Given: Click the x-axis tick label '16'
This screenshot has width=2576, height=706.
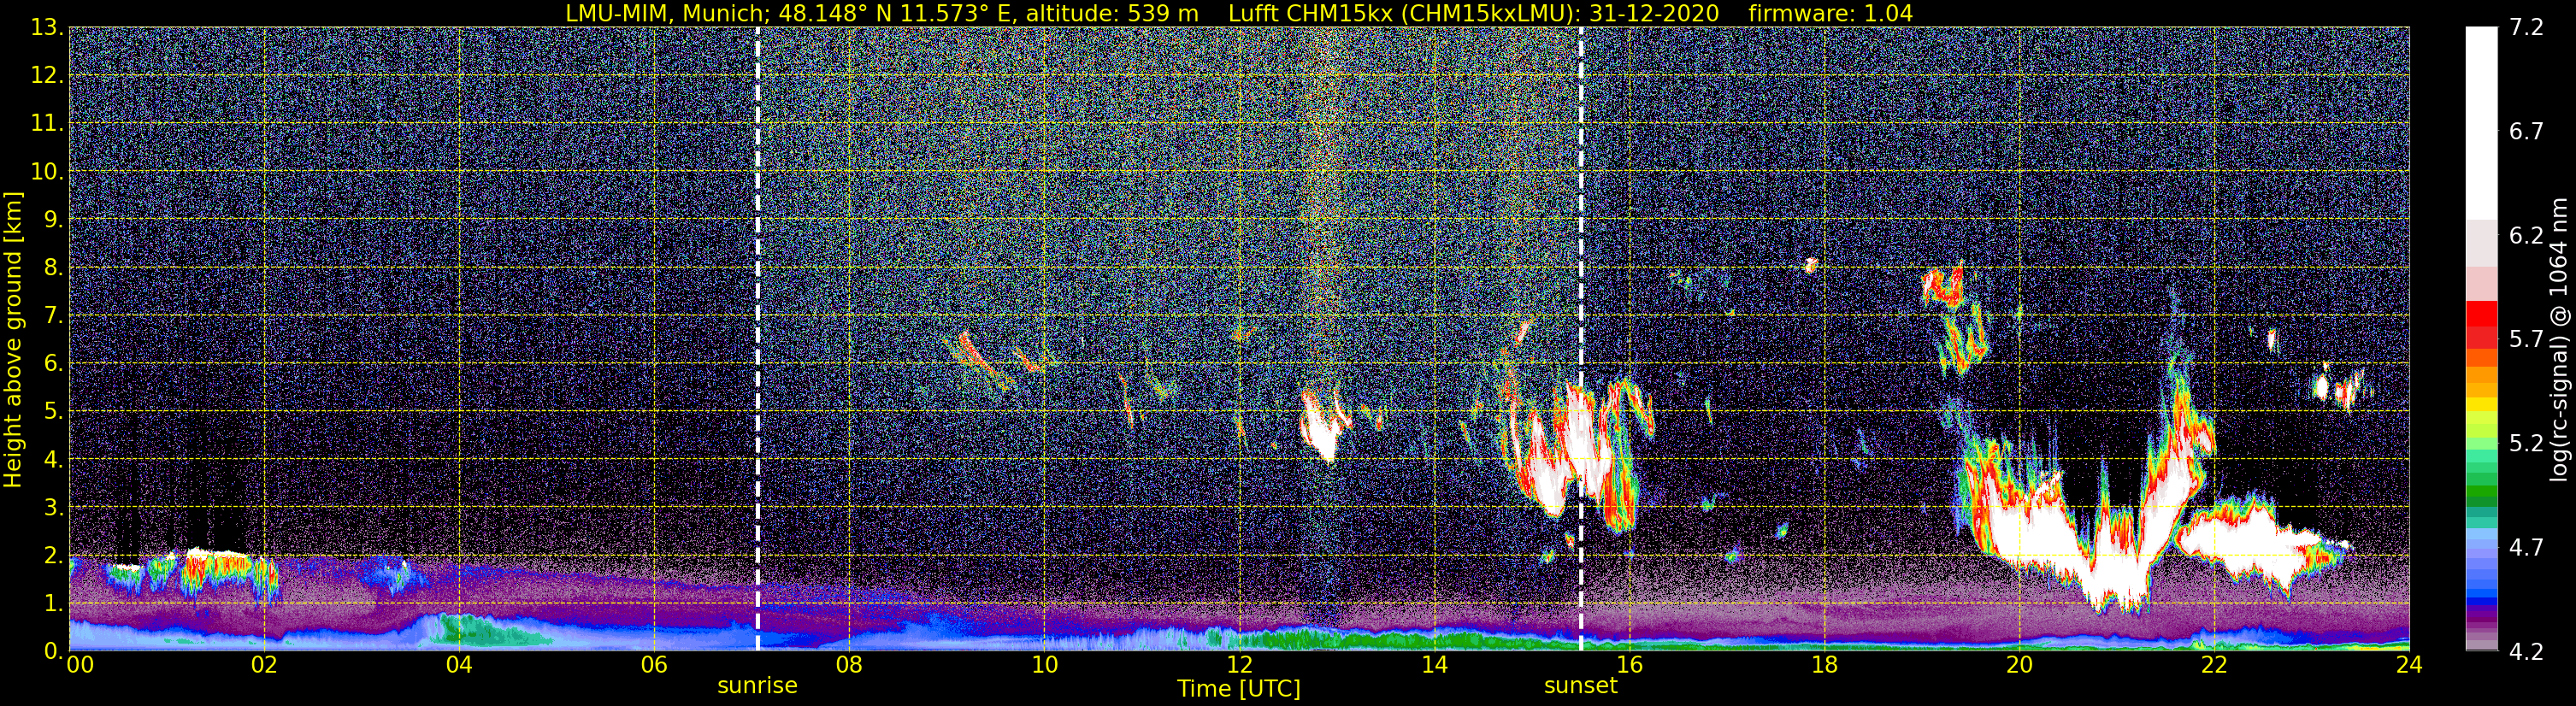Looking at the screenshot, I should tap(1629, 665).
